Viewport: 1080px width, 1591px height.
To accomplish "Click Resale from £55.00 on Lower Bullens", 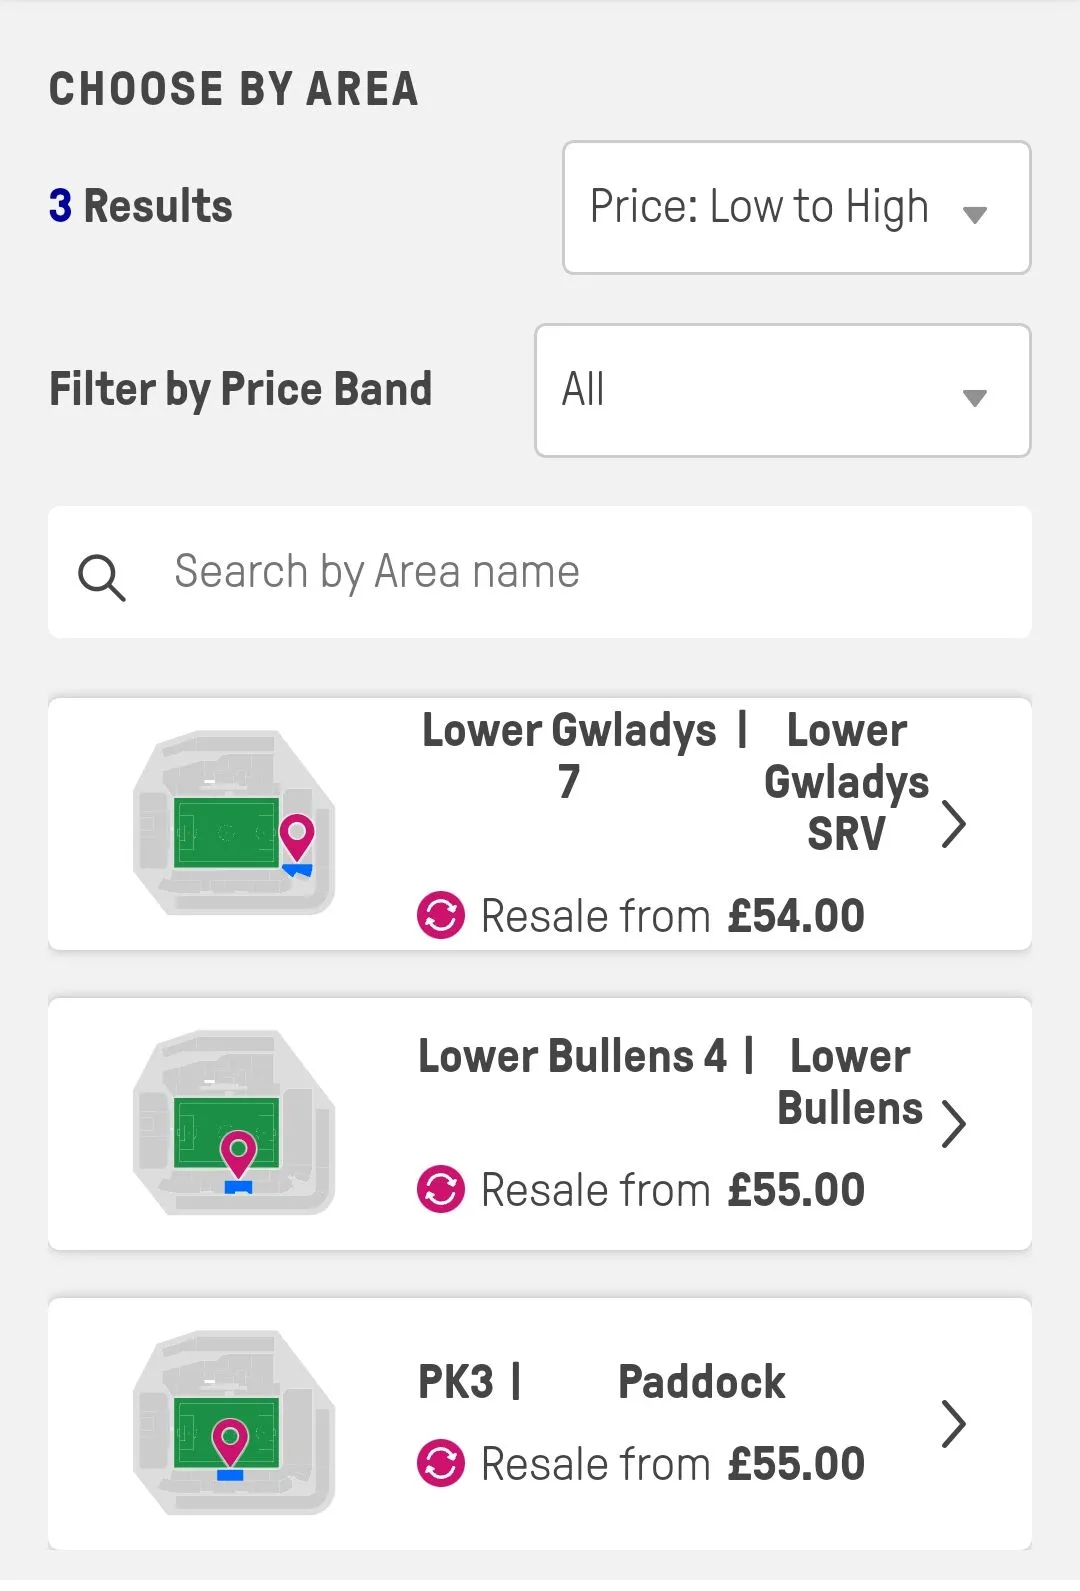I will tap(672, 1190).
